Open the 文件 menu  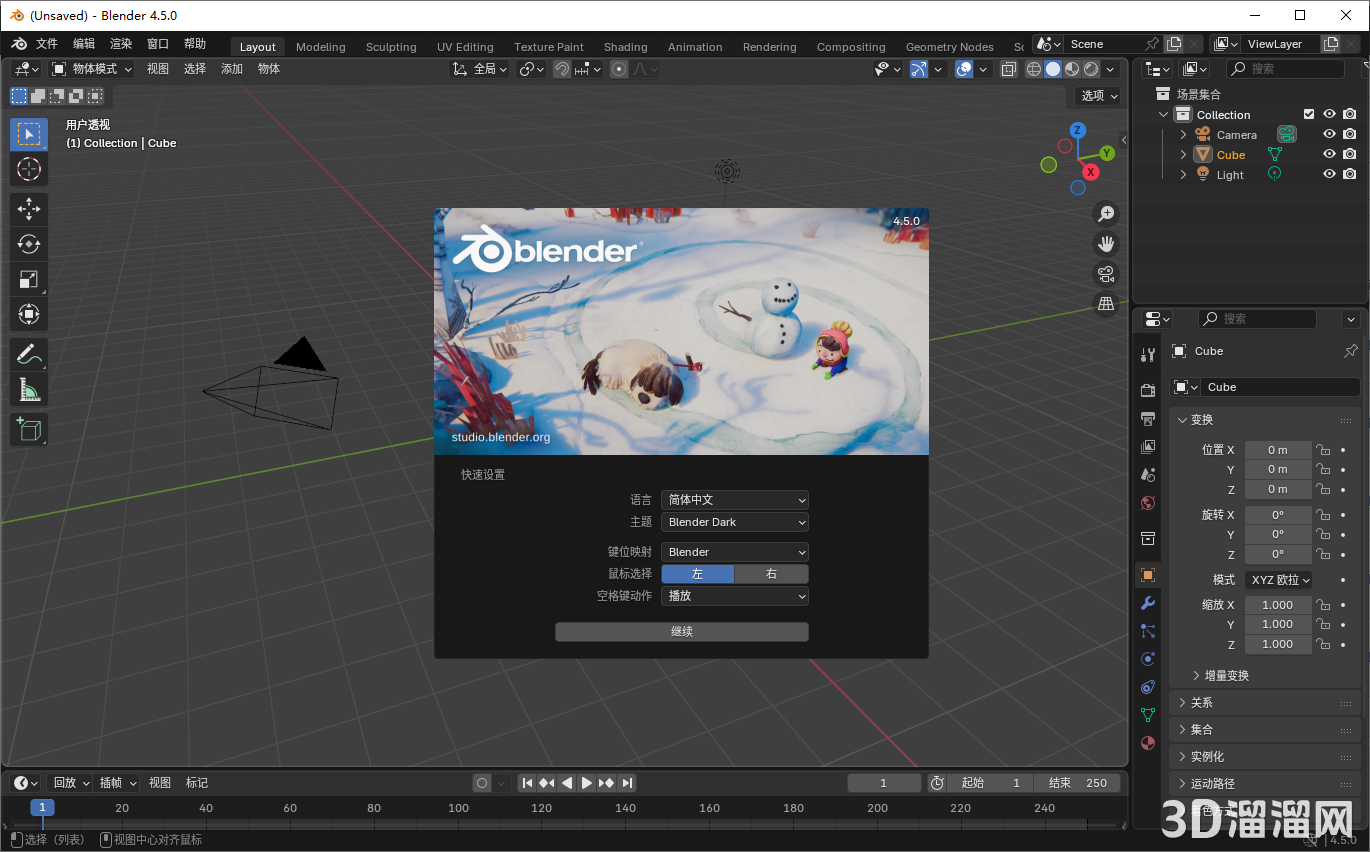point(47,43)
